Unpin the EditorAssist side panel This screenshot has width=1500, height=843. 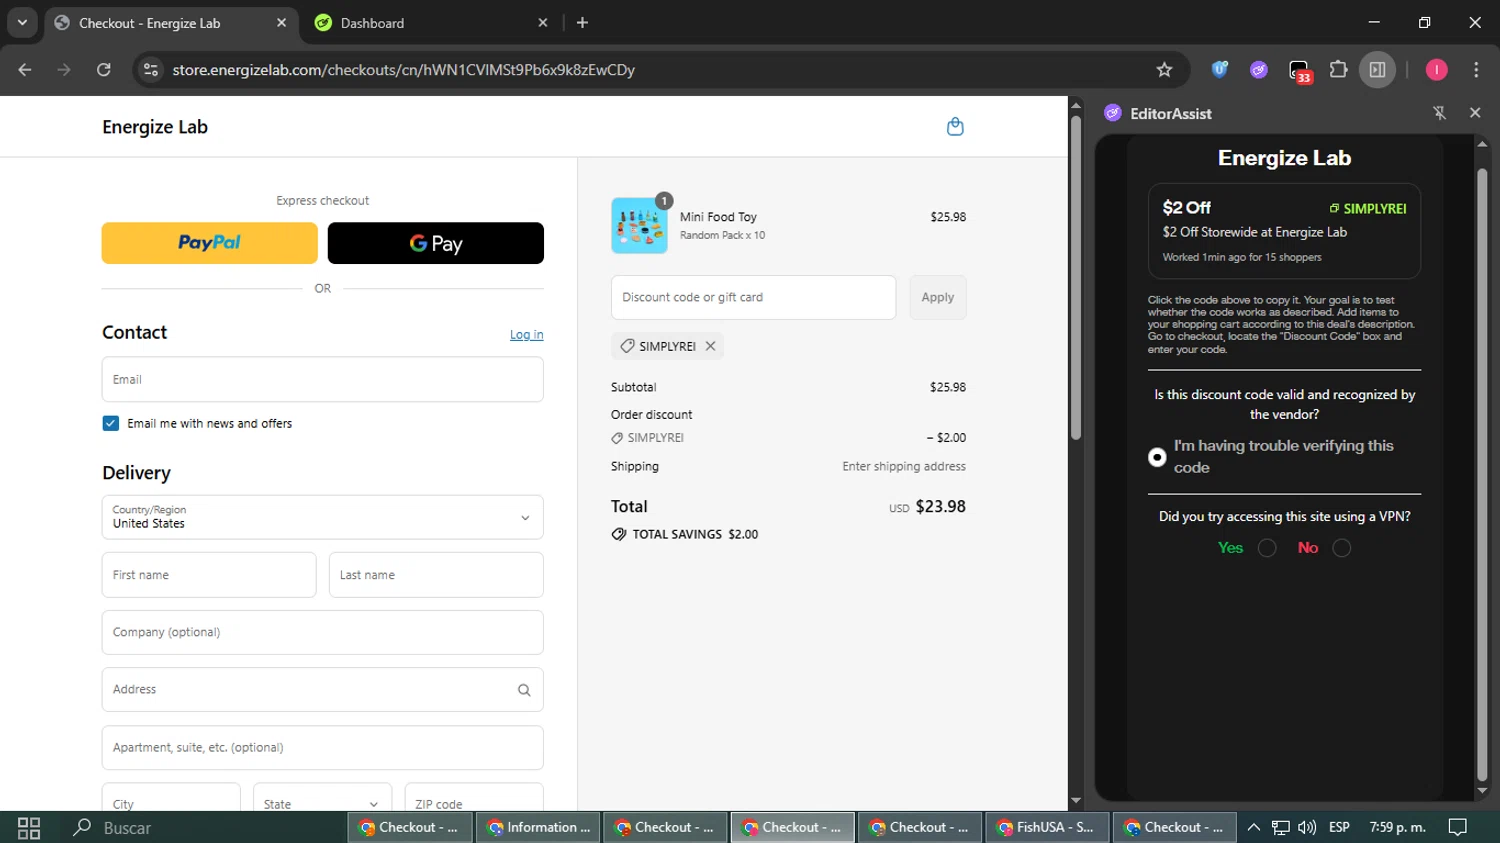point(1439,113)
